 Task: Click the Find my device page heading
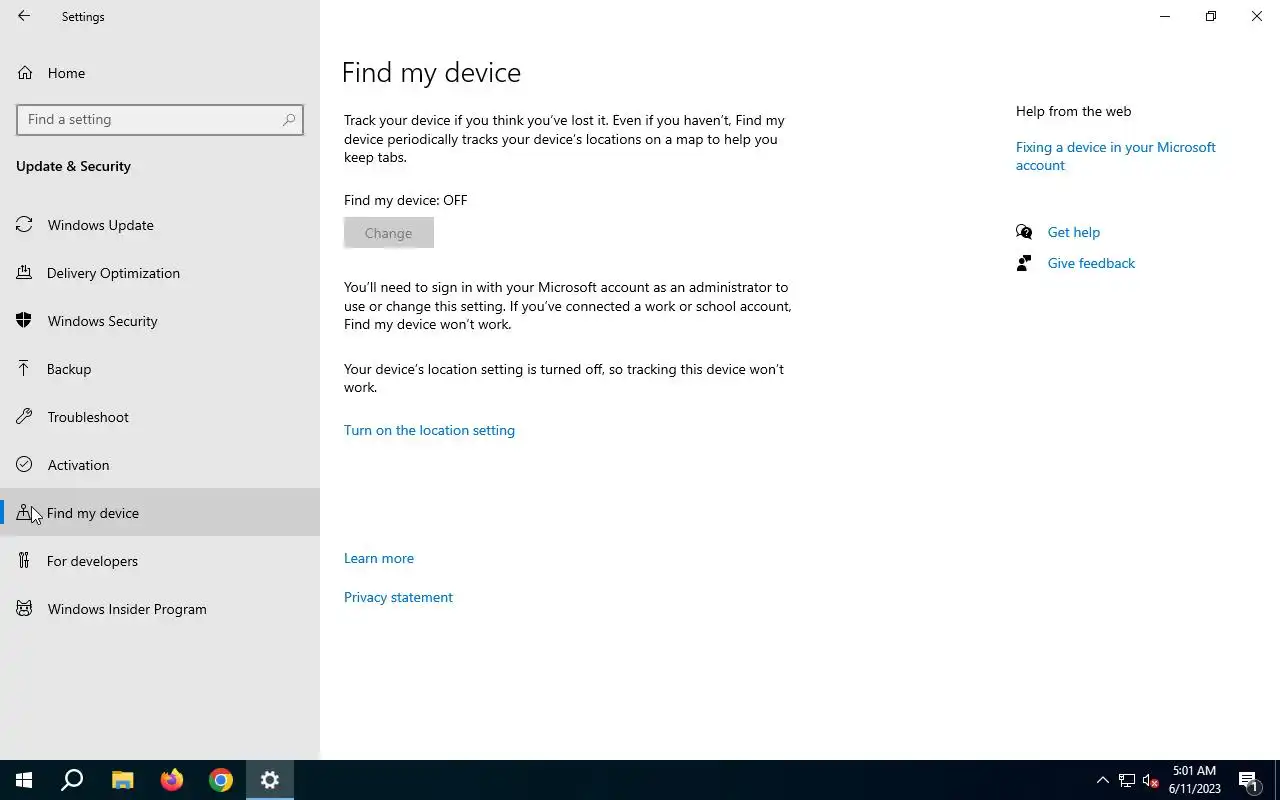(x=431, y=73)
